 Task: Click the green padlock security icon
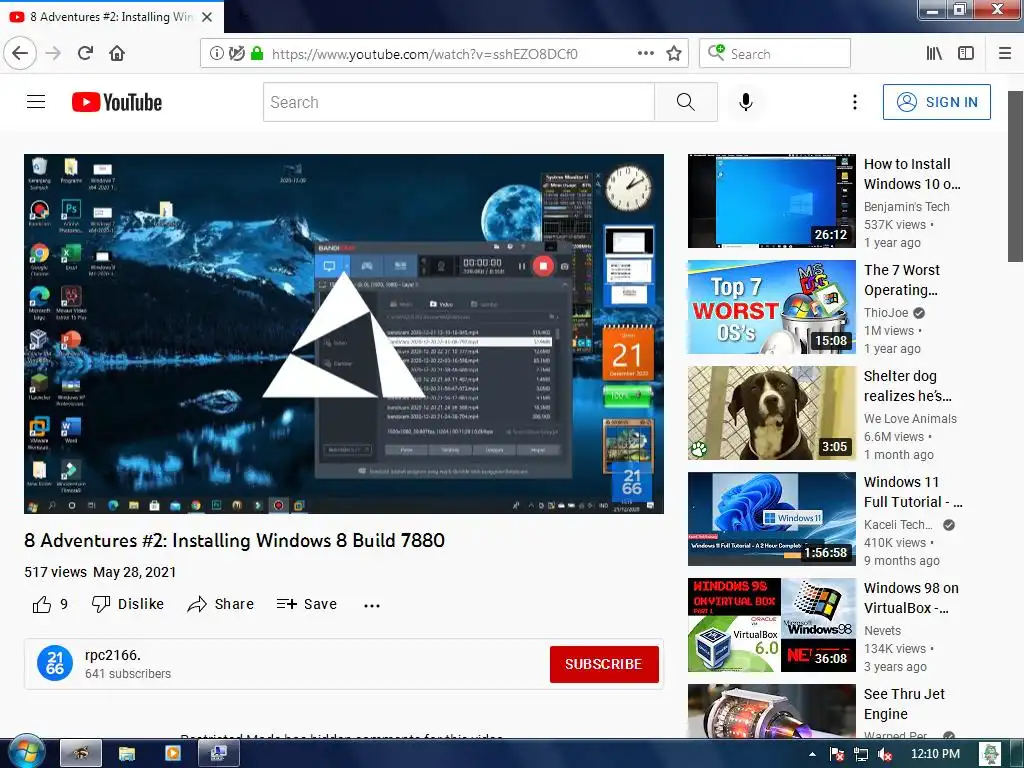click(x=257, y=54)
